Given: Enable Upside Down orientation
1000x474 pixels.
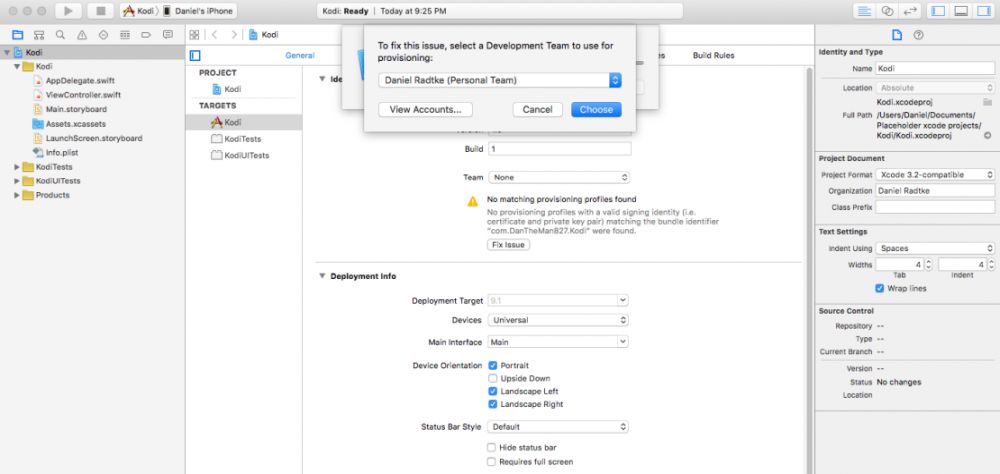Looking at the screenshot, I should click(492, 378).
